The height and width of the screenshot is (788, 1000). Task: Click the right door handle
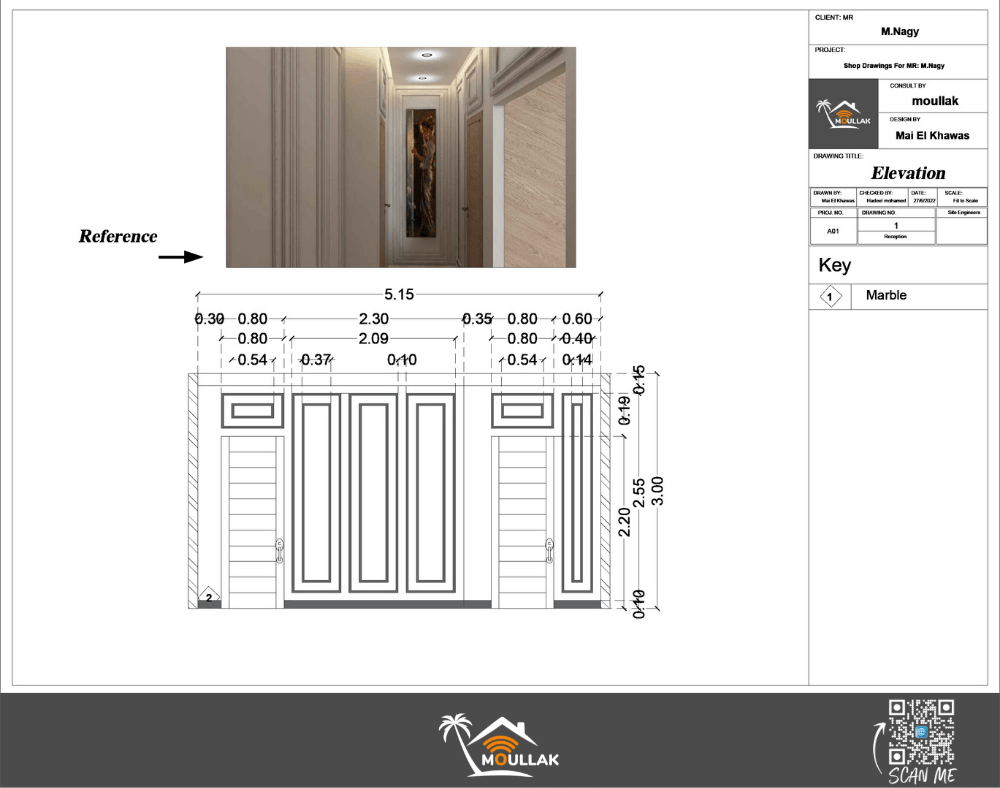pos(549,549)
